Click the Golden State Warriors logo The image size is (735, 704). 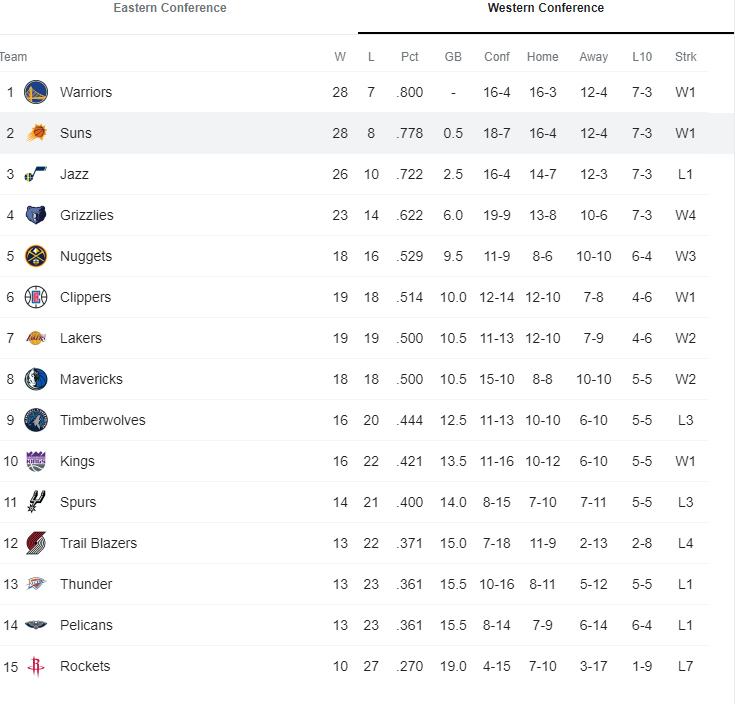[x=36, y=92]
